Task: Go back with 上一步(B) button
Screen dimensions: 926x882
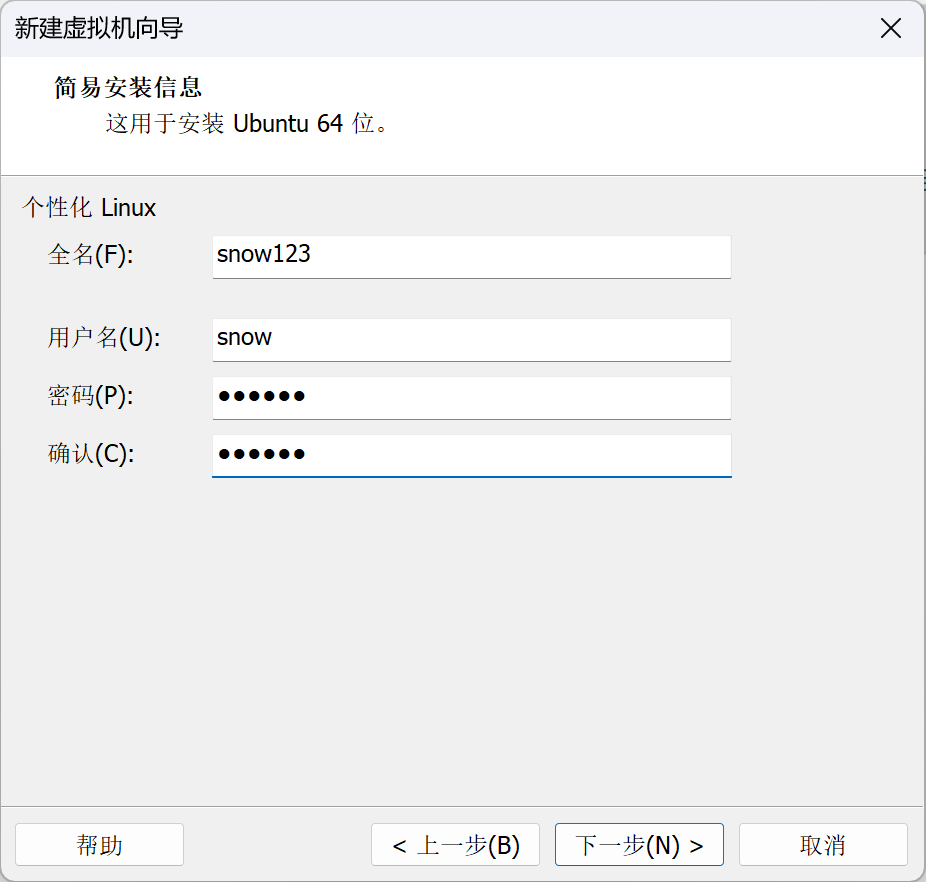Action: (x=455, y=845)
